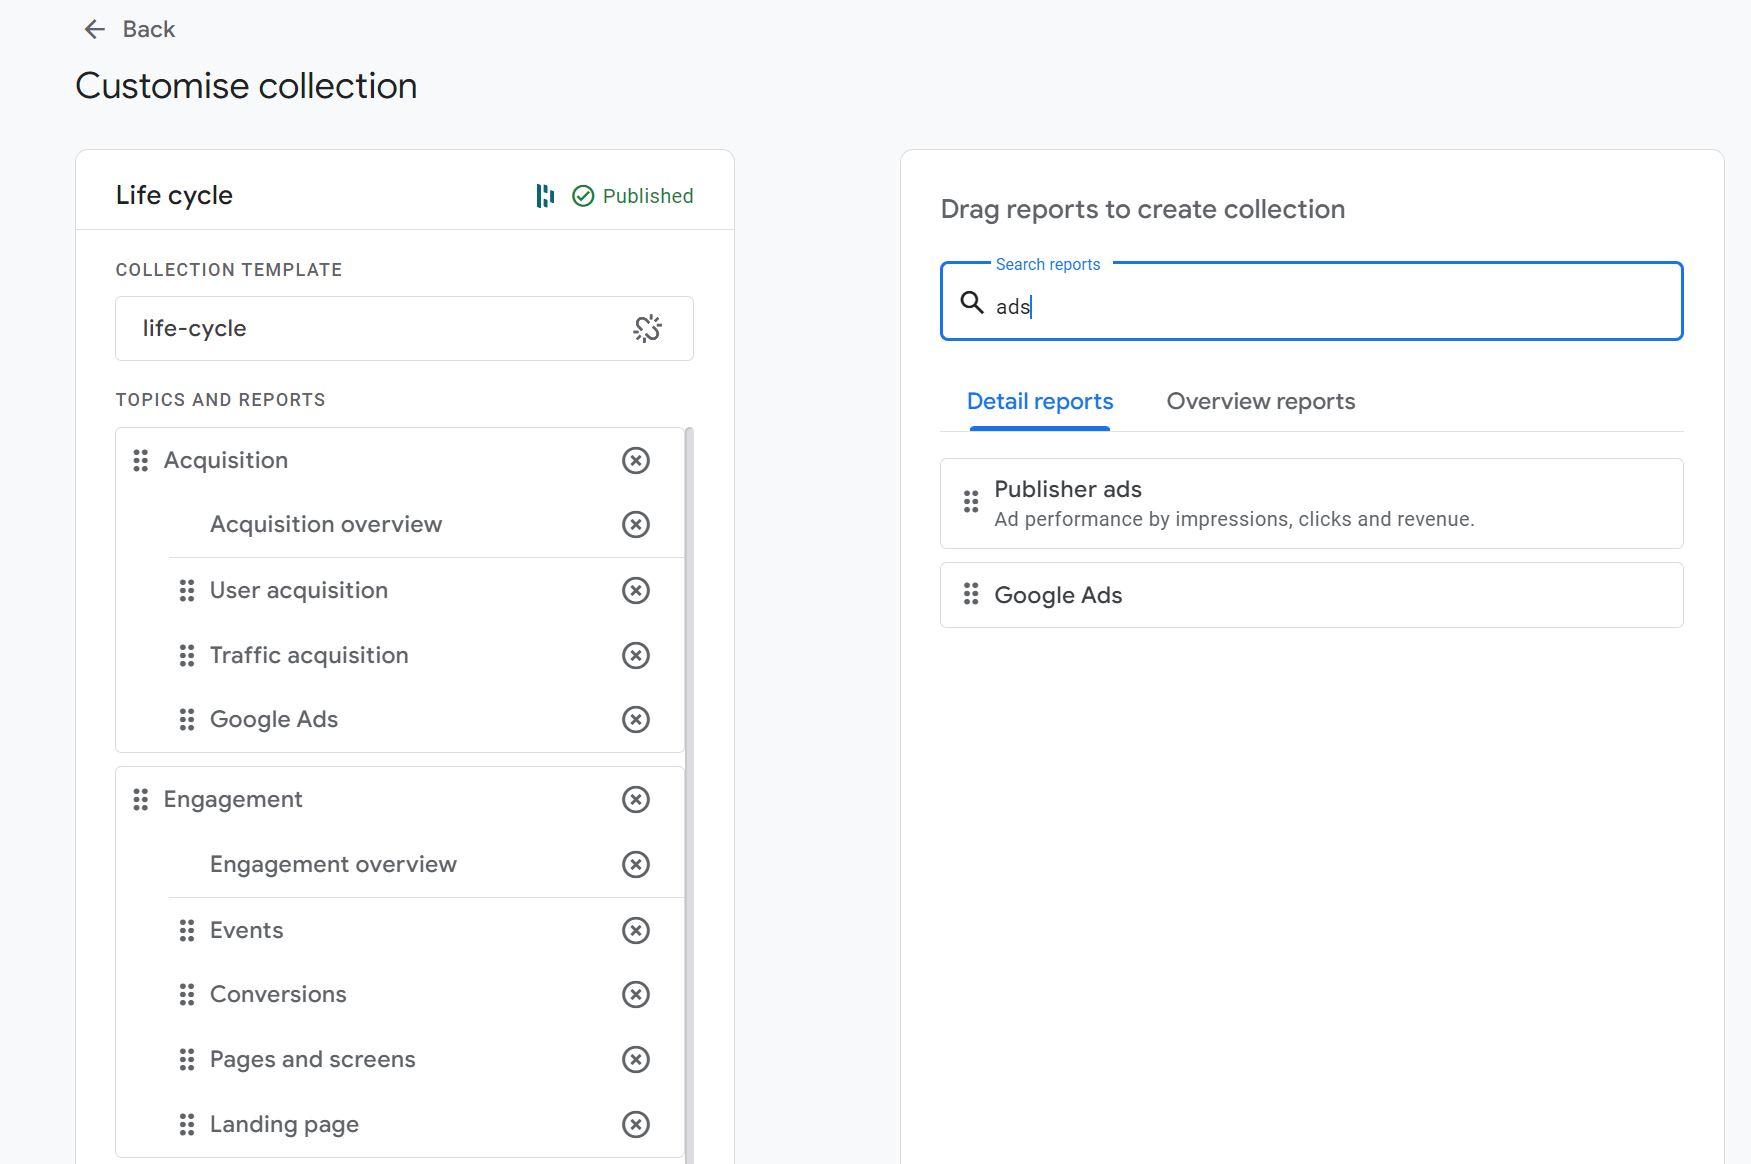Remove the Conversions report

coord(636,994)
